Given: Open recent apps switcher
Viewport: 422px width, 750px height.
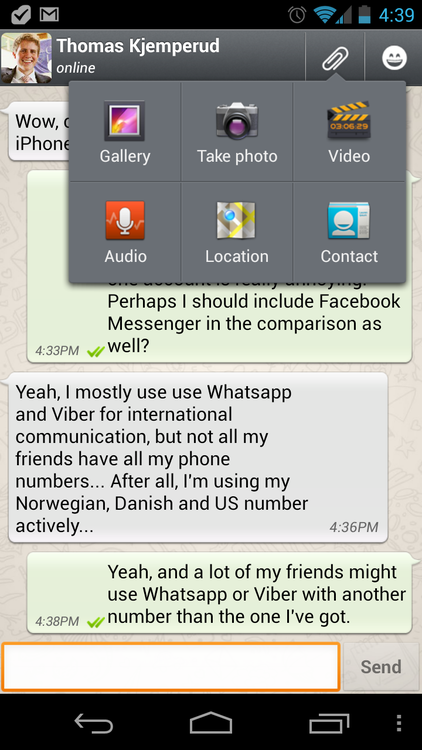Looking at the screenshot, I should pos(329,724).
